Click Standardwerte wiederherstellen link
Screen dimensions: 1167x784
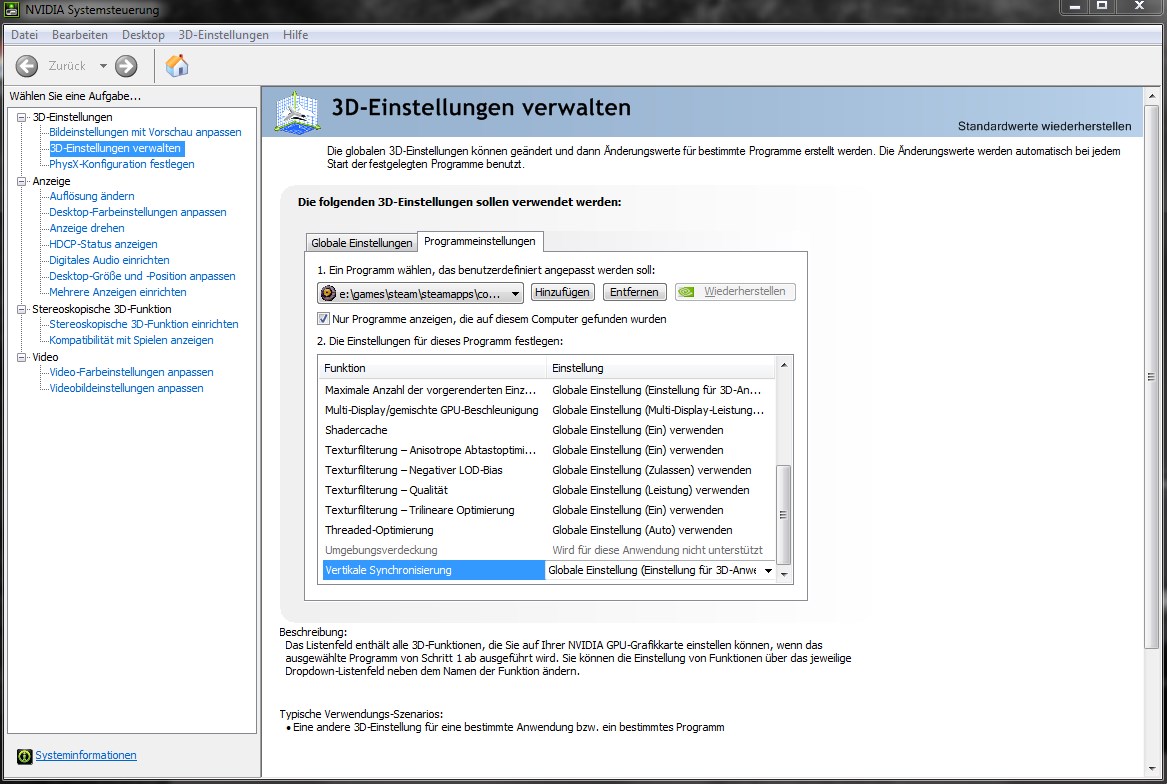(x=1044, y=127)
